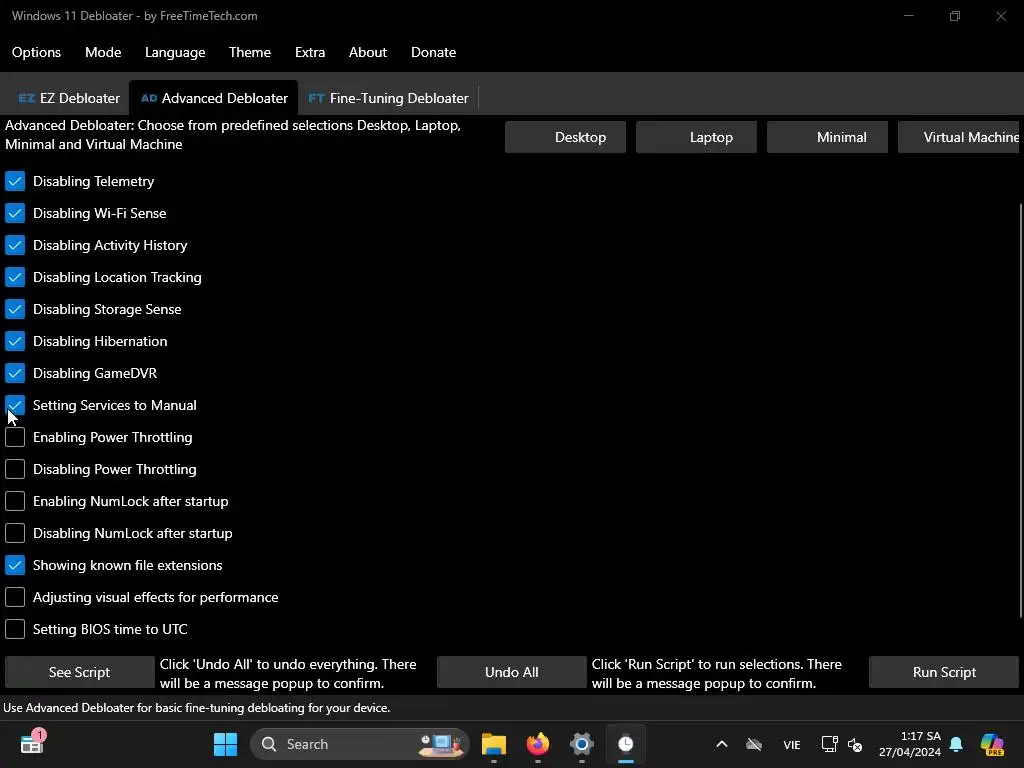Check Enabling Power Throttling
This screenshot has width=1024, height=768.
15,437
